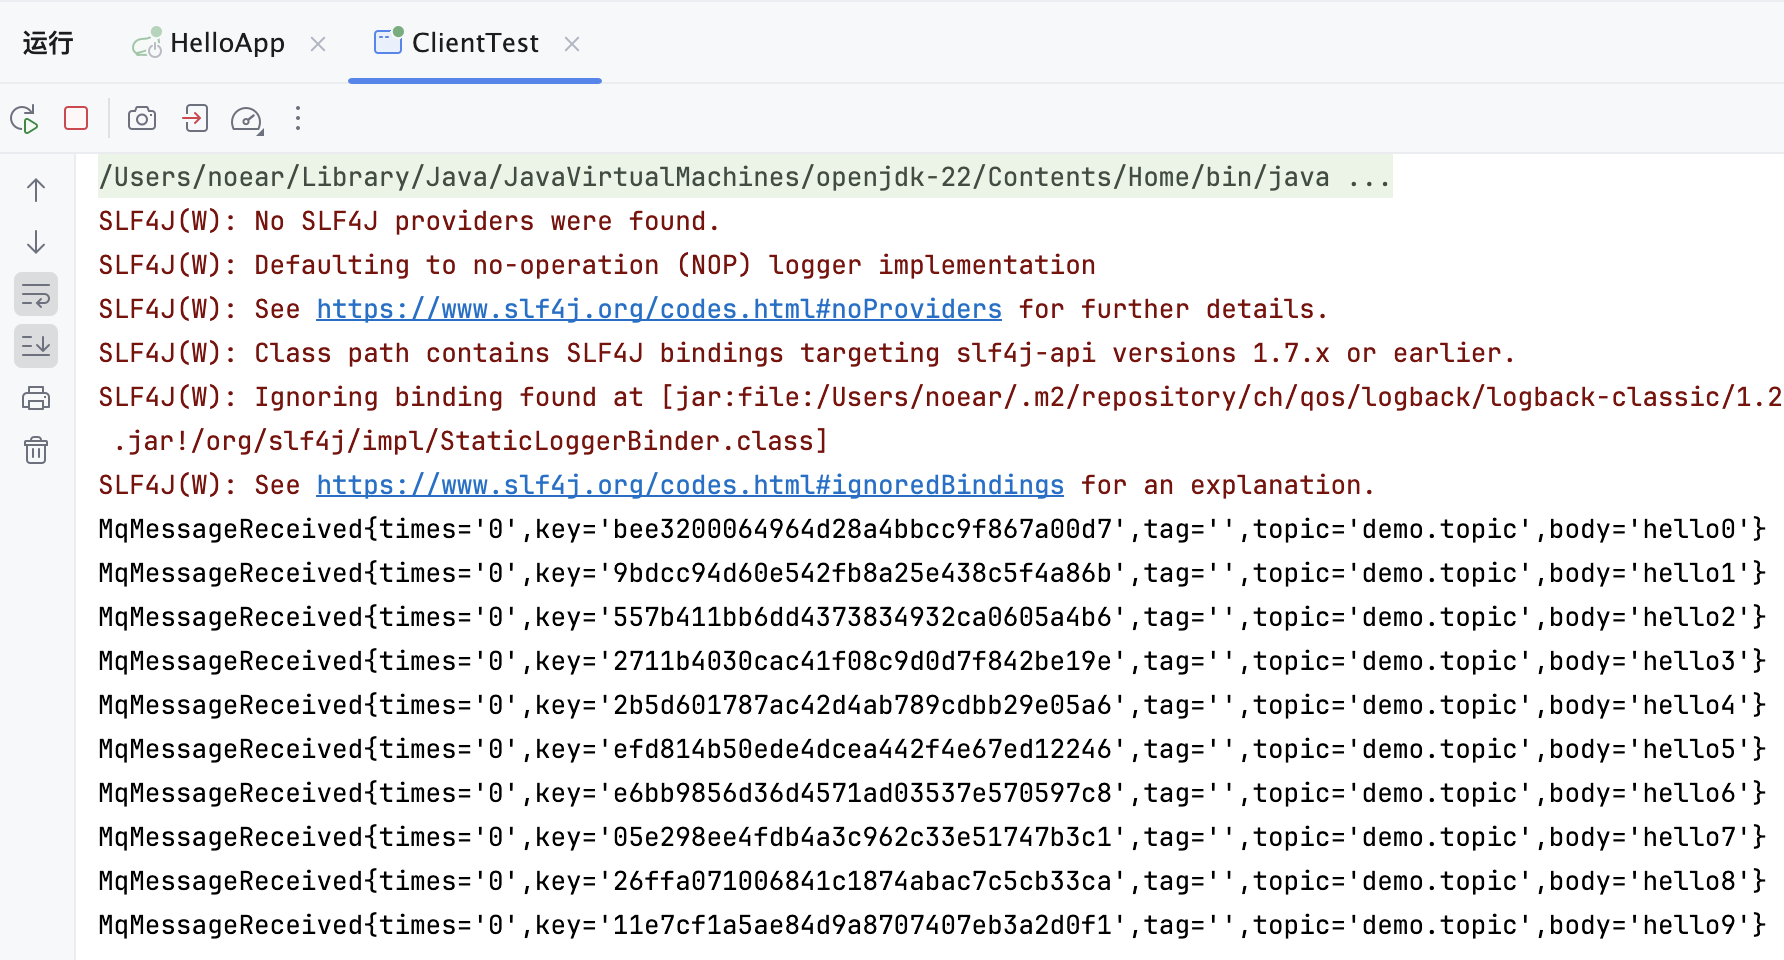Stop the running ClientTest process
This screenshot has width=1784, height=960.
76,119
